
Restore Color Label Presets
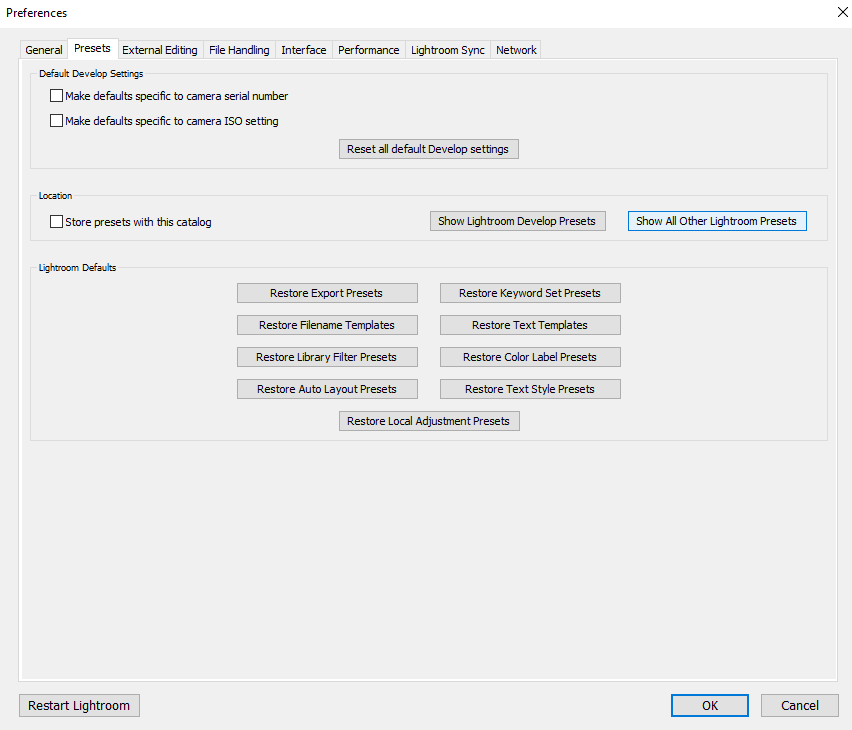(x=530, y=357)
